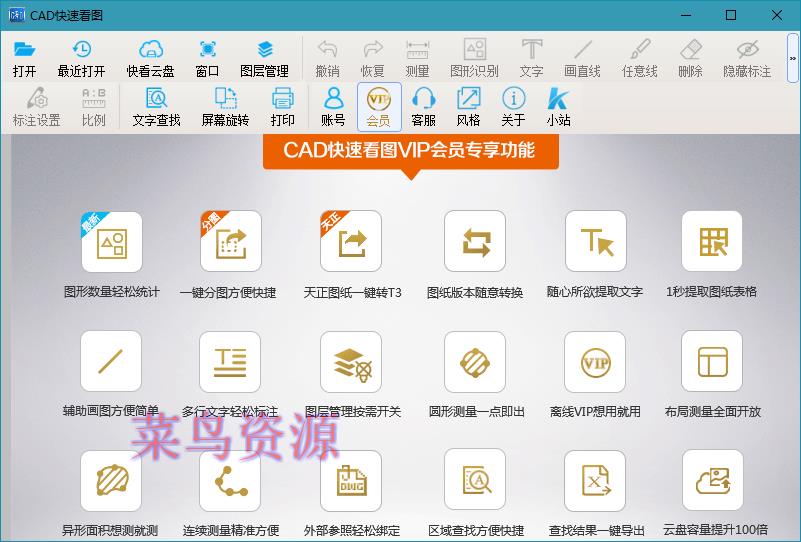The height and width of the screenshot is (542, 801).
Task: Click 区域查找方便快捷 feature tile
Action: pyautogui.click(x=475, y=480)
